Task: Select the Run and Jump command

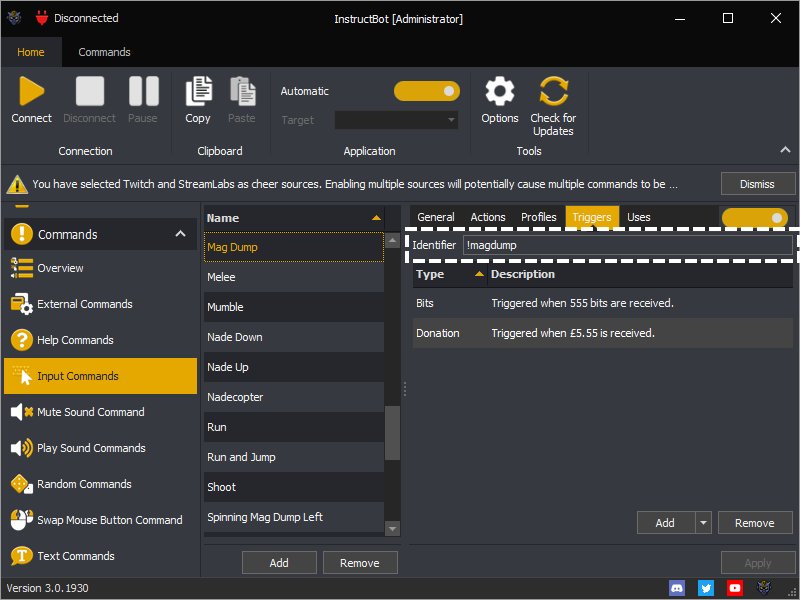Action: pyautogui.click(x=294, y=457)
